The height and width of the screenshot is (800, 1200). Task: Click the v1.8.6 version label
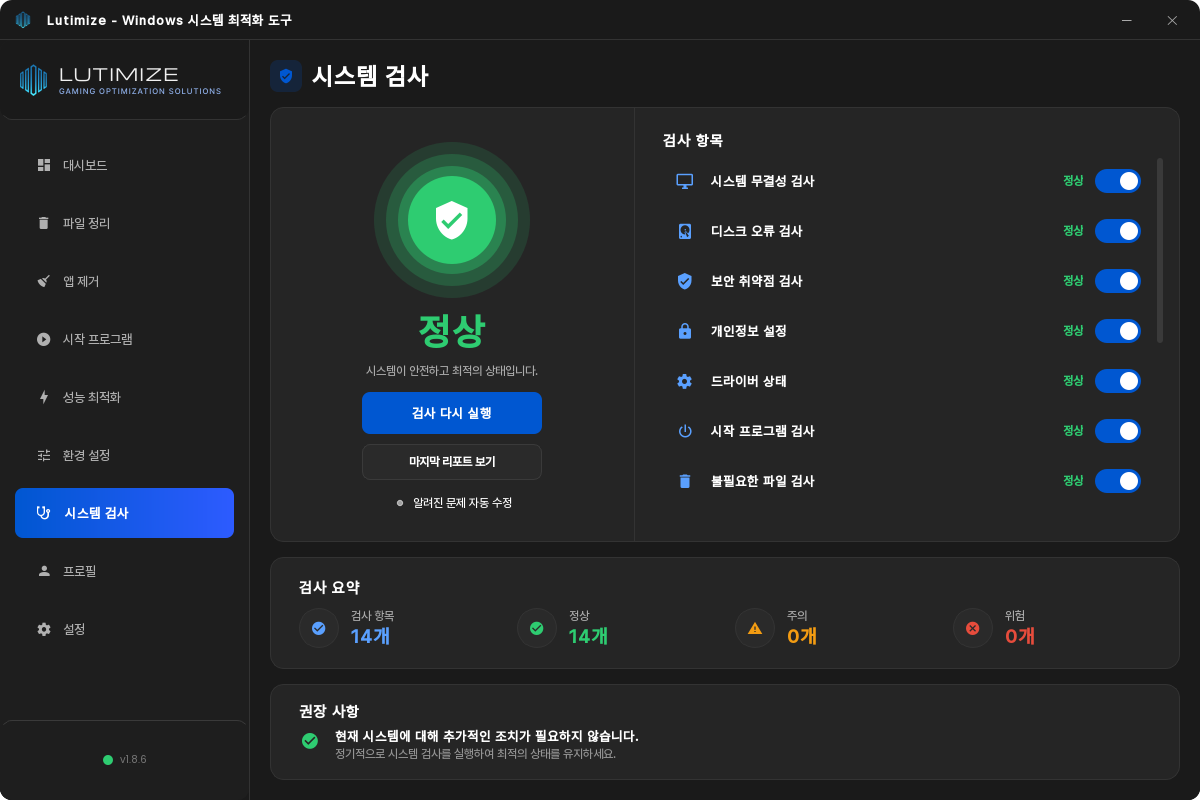click(x=133, y=760)
